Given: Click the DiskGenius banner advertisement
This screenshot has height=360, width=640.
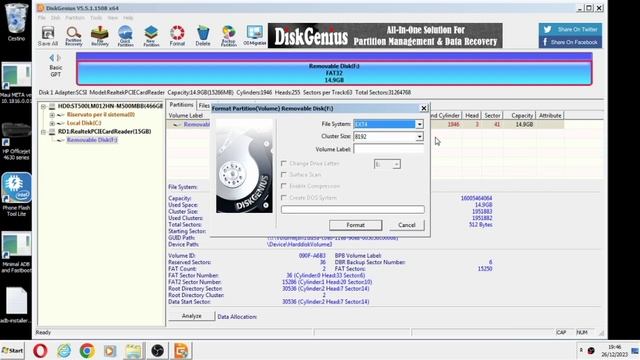Looking at the screenshot, I should (x=385, y=36).
